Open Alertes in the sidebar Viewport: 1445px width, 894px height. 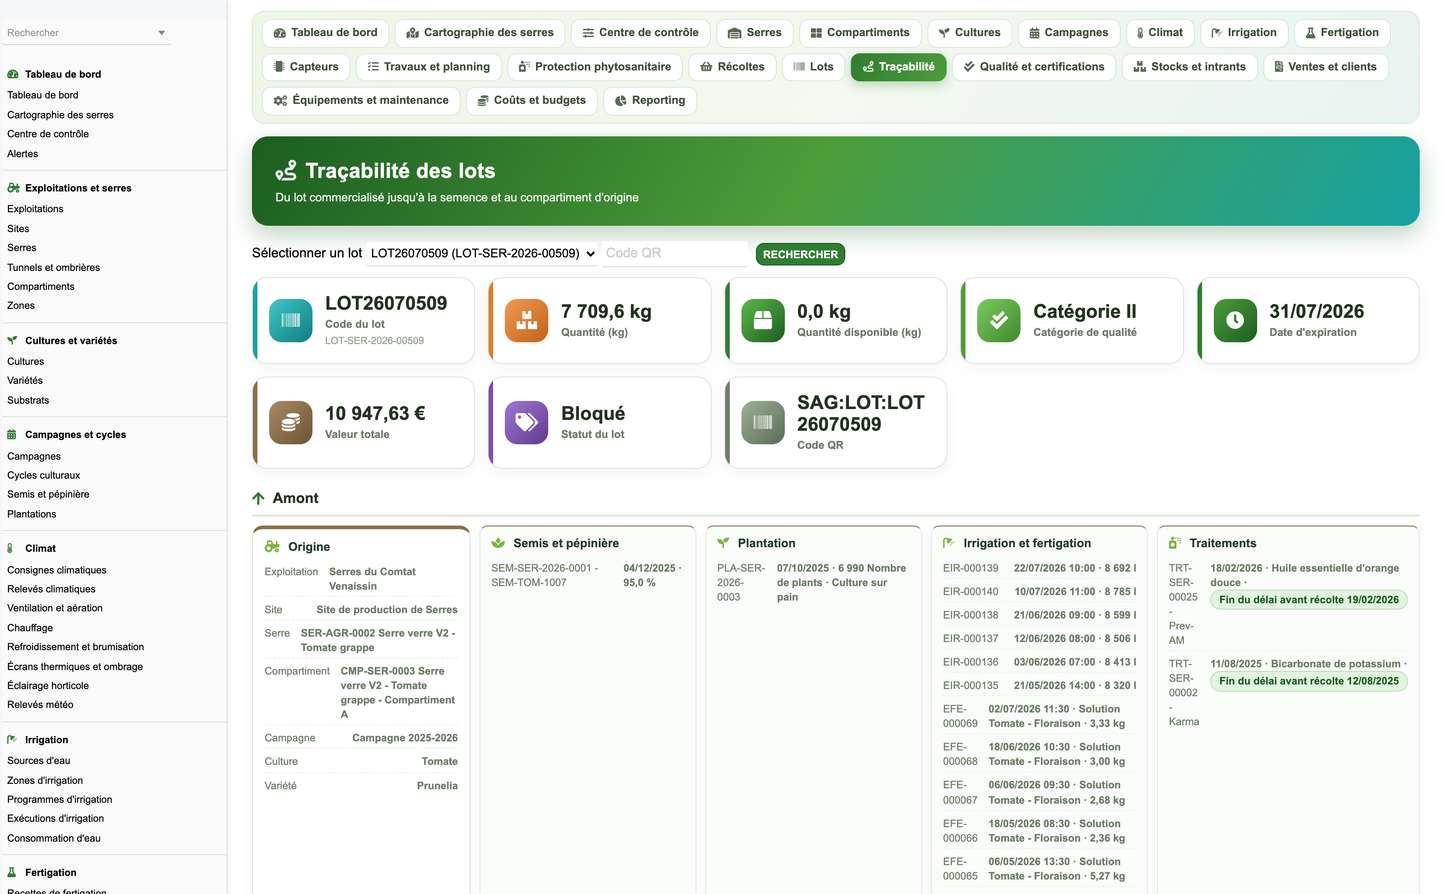click(x=23, y=154)
